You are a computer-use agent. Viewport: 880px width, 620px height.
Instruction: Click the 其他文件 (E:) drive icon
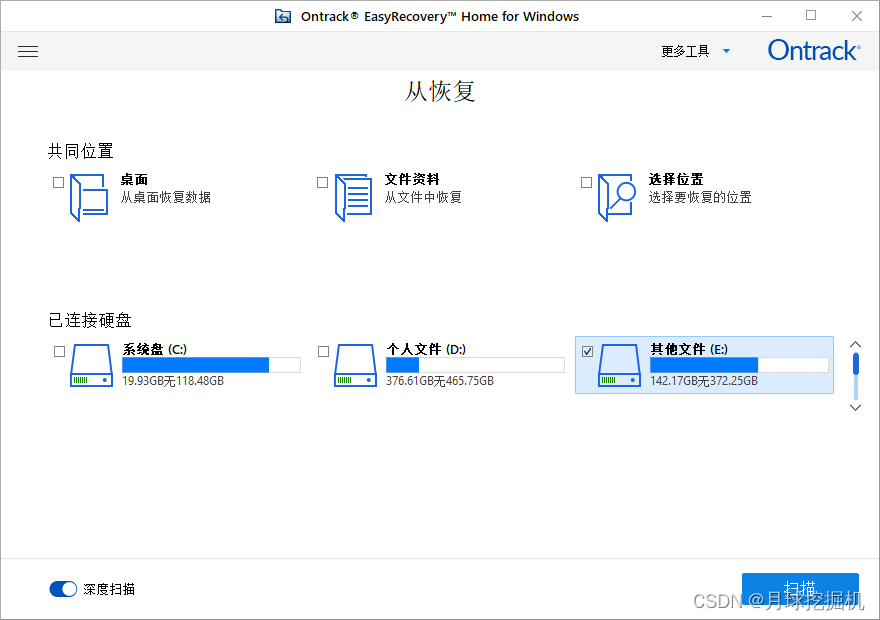[x=620, y=365]
